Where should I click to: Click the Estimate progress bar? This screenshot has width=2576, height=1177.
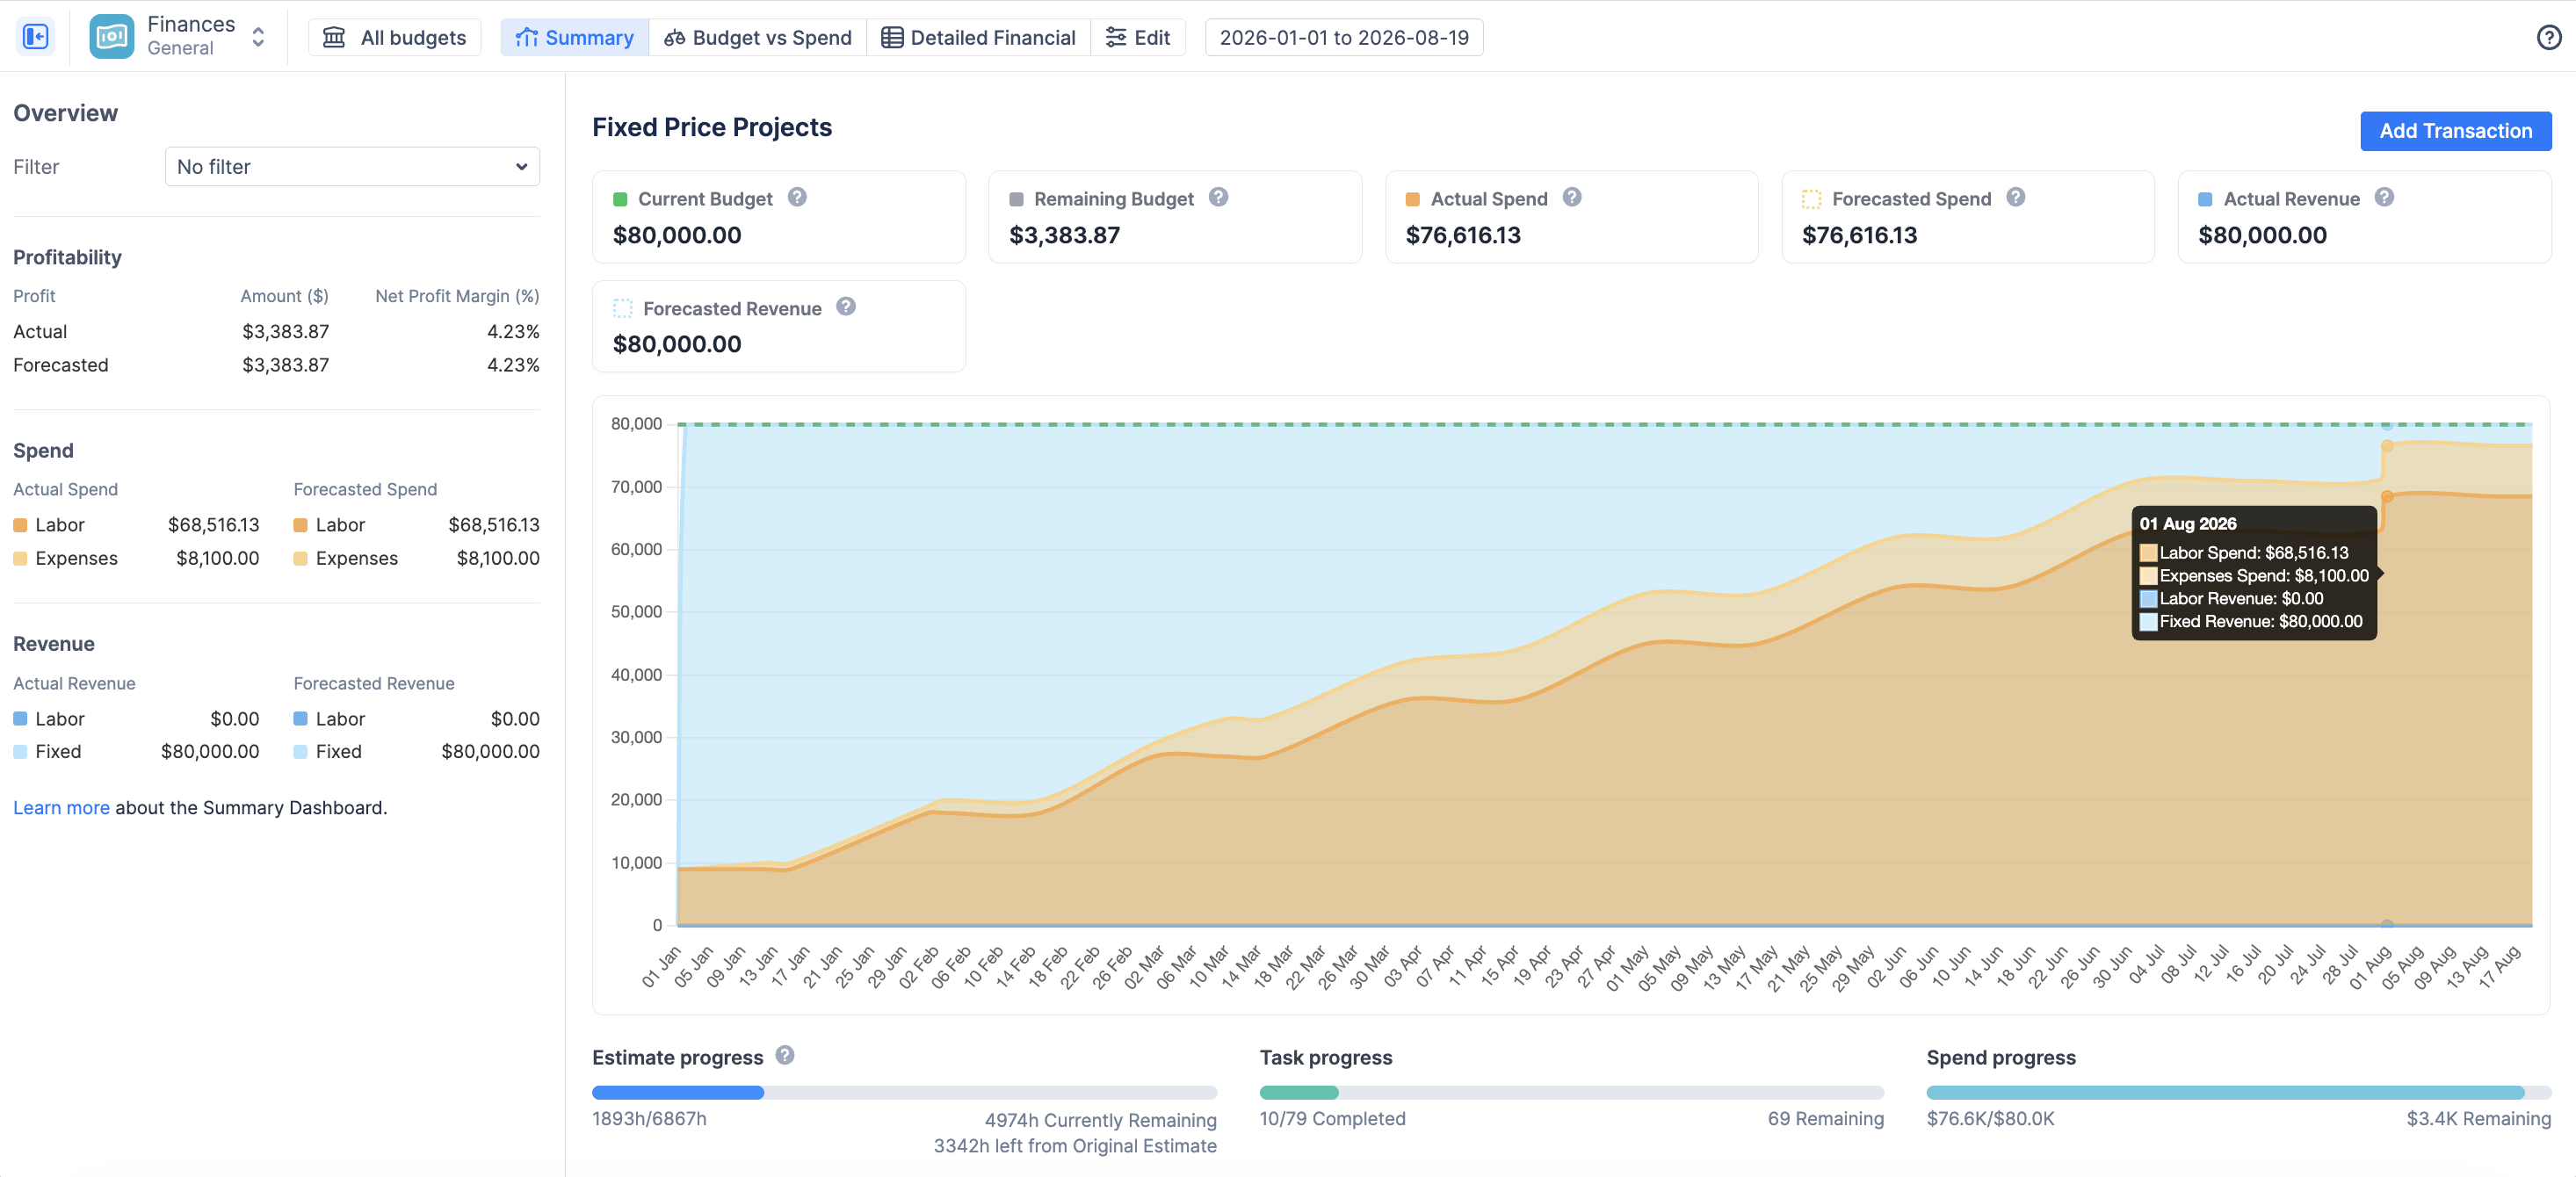904,1093
